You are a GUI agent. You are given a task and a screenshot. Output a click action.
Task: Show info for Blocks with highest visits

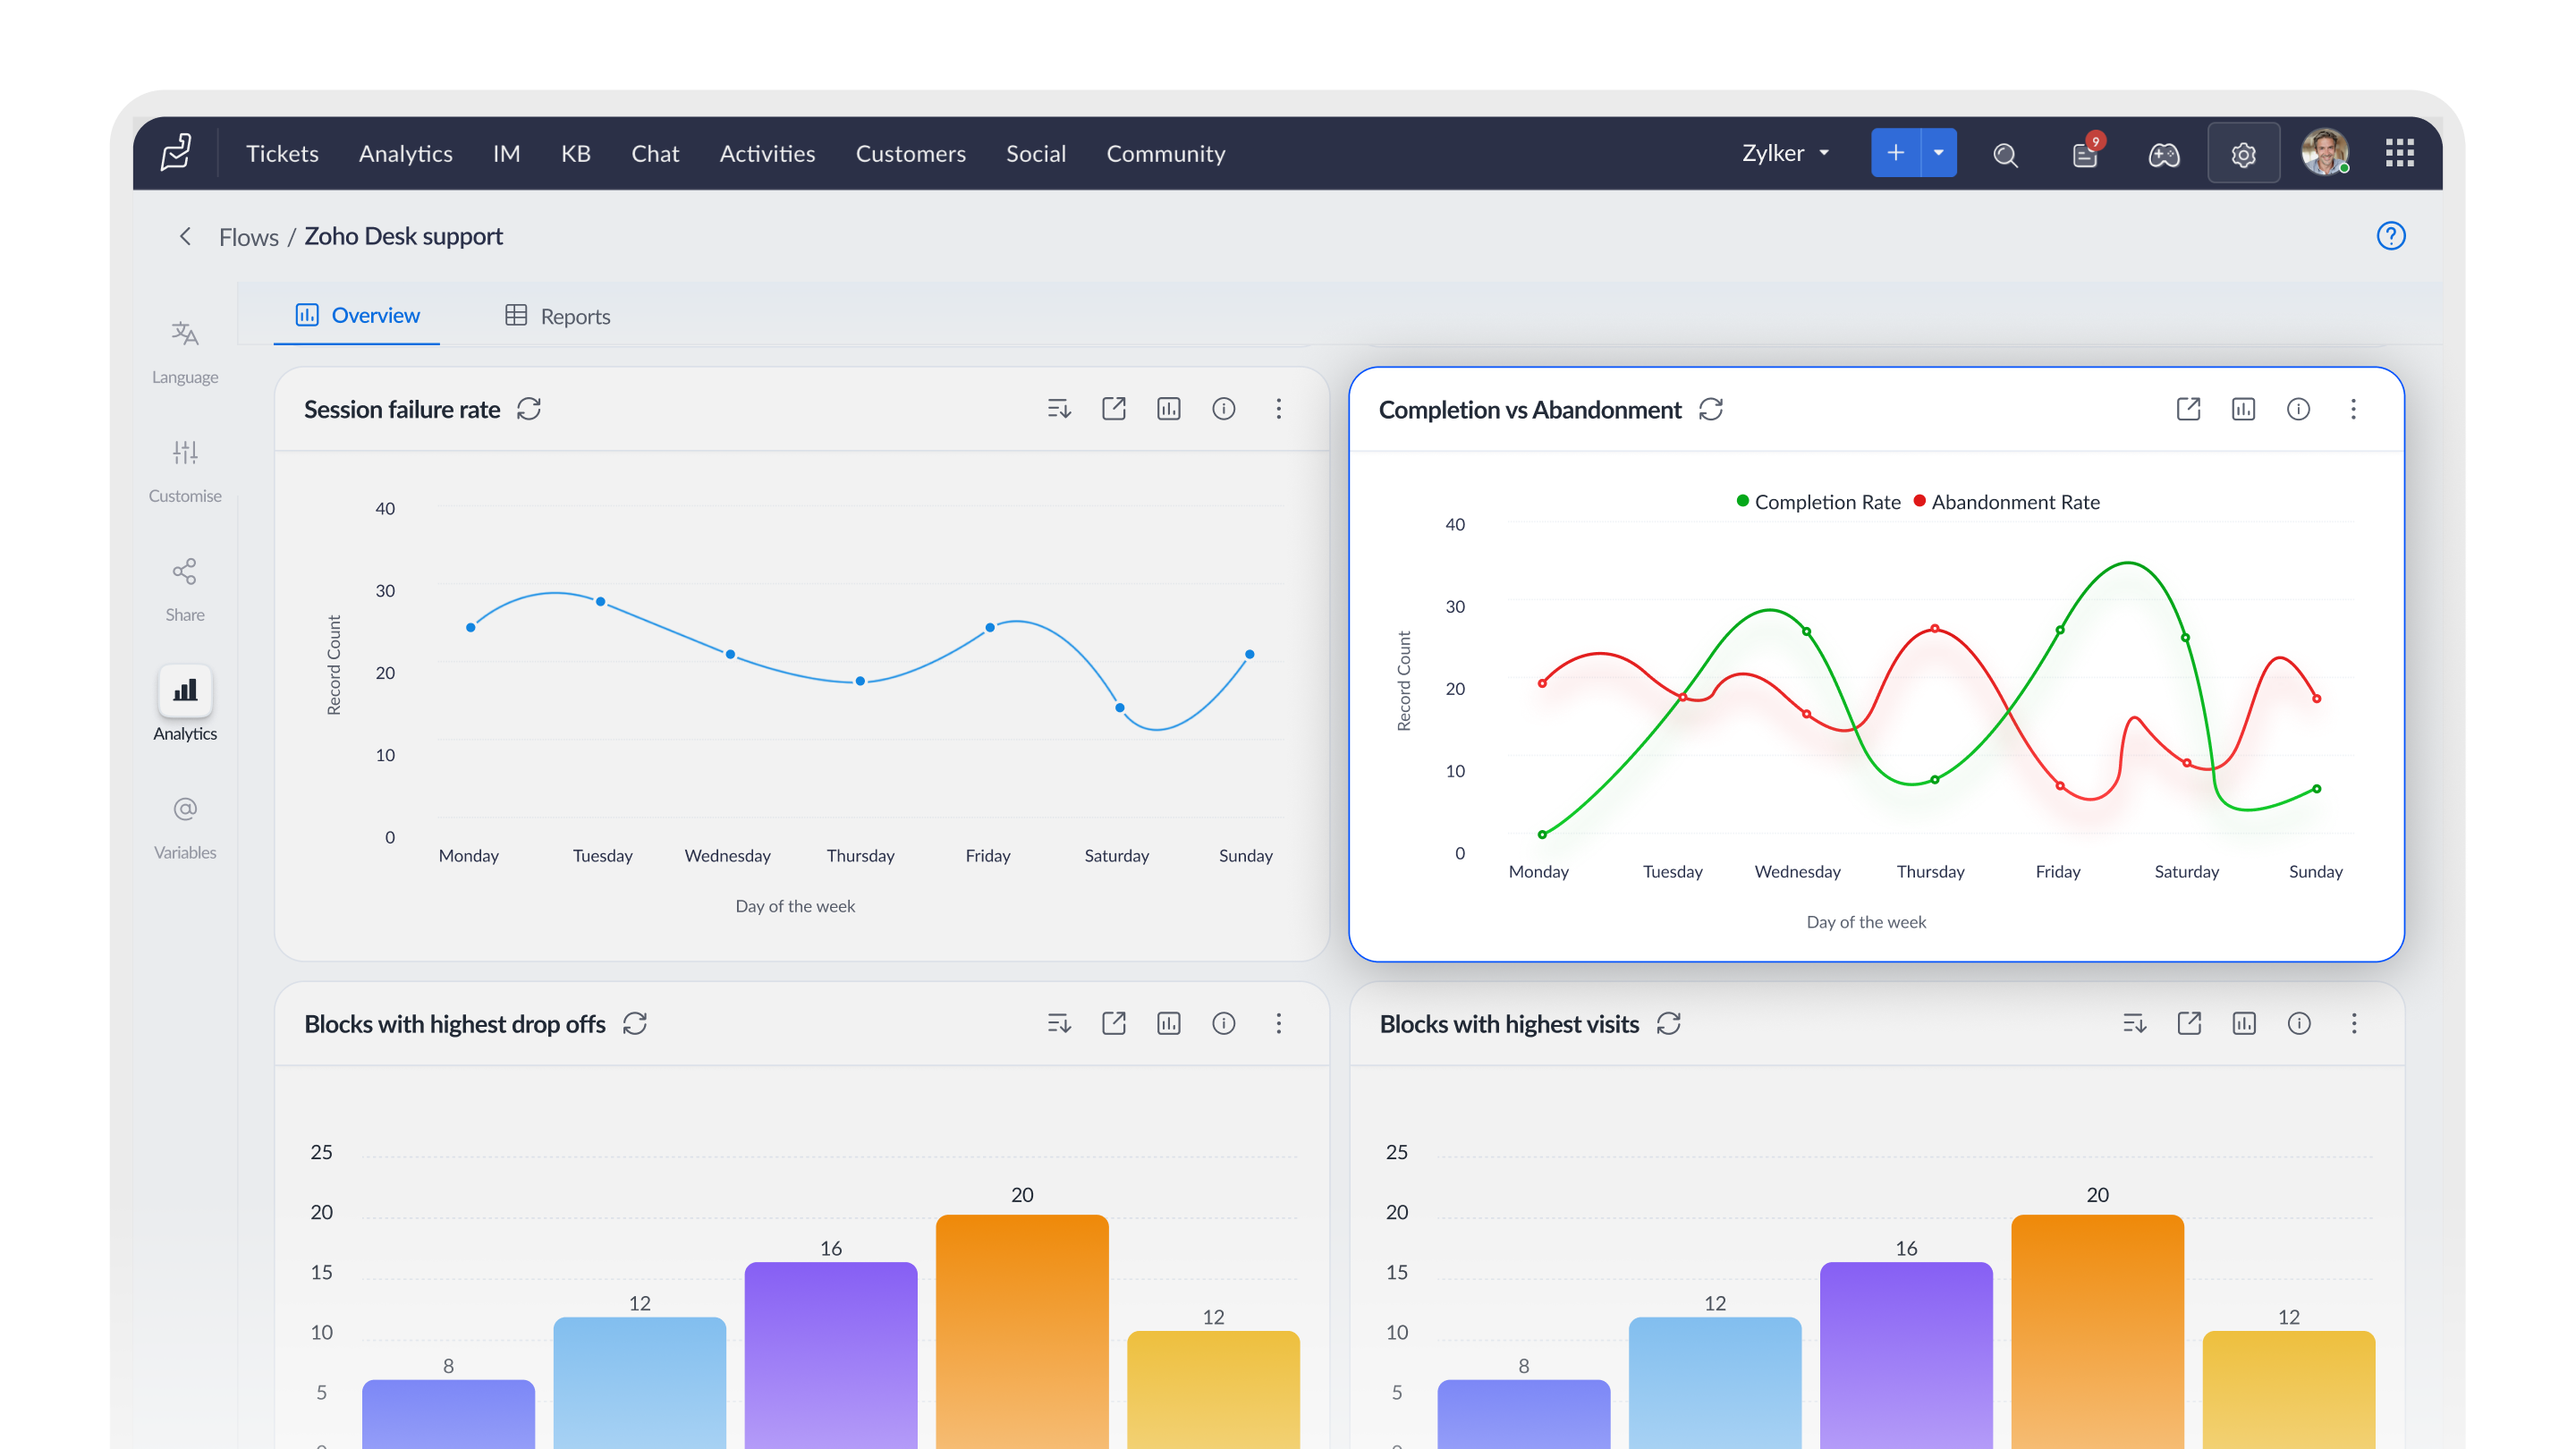(2299, 1023)
